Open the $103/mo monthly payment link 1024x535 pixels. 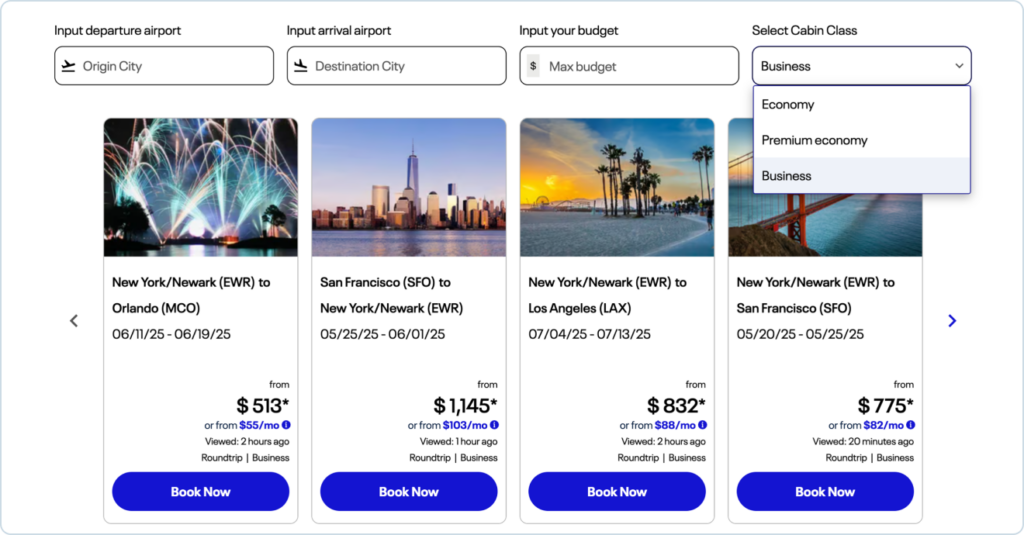click(x=465, y=425)
